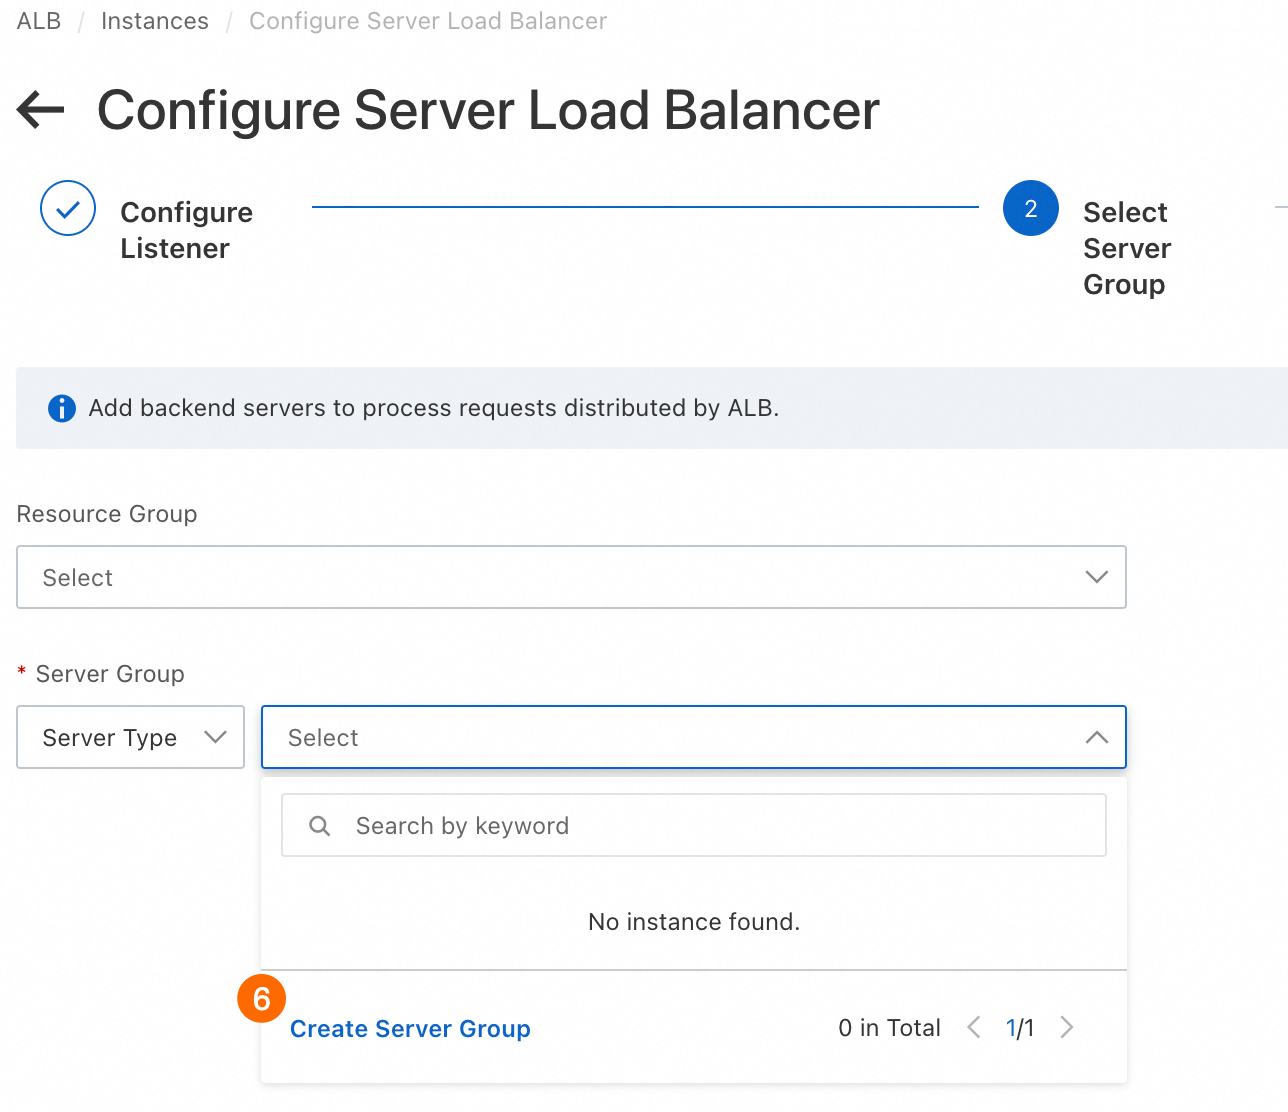The image size is (1288, 1112).
Task: Collapse the Server Group select dropdown
Action: click(x=1096, y=737)
